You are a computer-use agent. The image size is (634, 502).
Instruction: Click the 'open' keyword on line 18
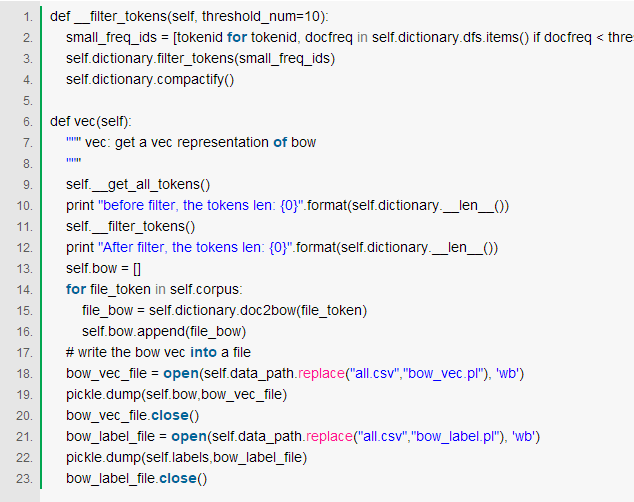[x=180, y=373]
